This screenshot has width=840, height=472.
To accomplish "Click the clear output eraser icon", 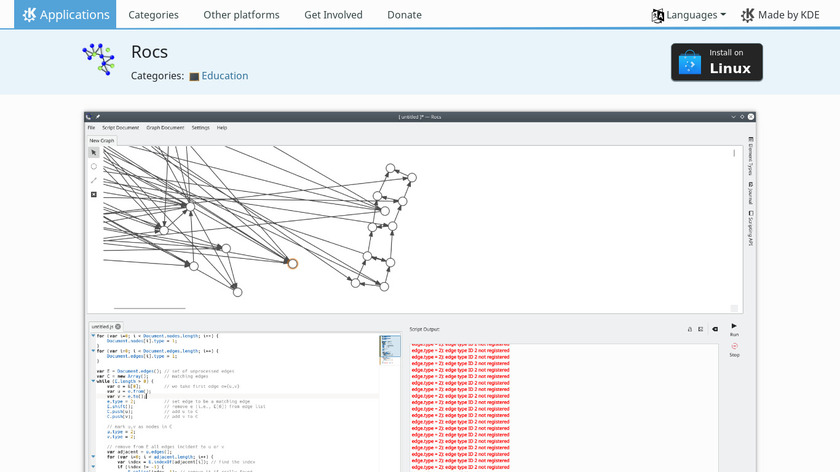I will click(x=715, y=329).
